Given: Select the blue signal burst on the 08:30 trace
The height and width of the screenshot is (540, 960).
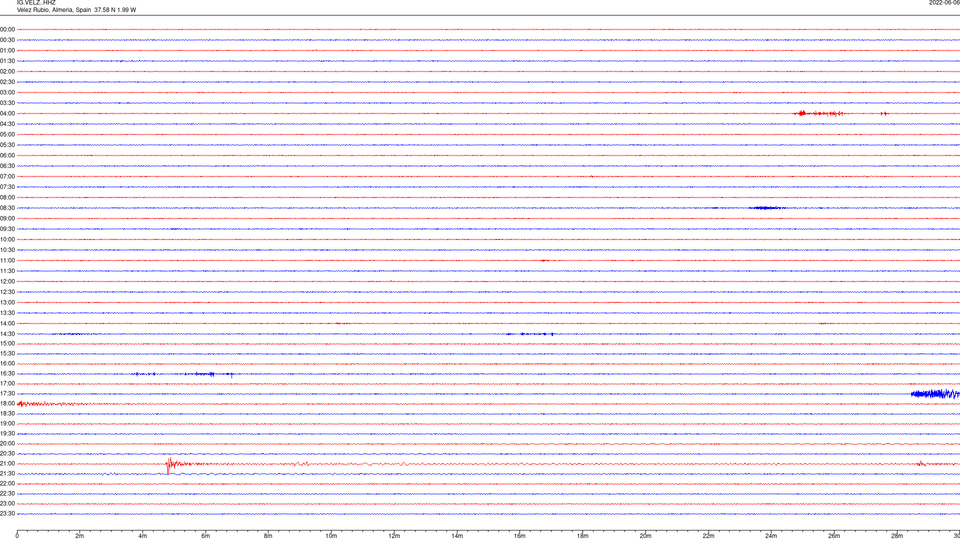Looking at the screenshot, I should [767, 208].
